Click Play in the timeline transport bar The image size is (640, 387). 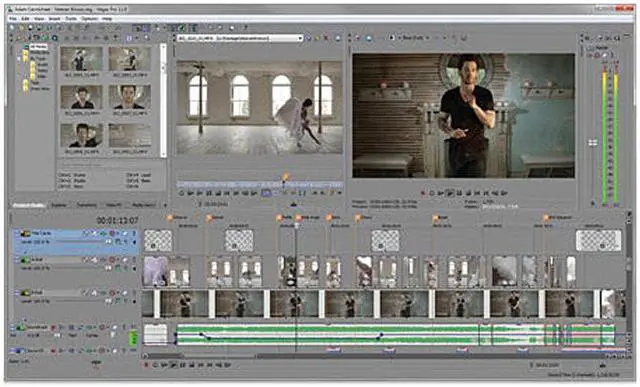coord(173,365)
